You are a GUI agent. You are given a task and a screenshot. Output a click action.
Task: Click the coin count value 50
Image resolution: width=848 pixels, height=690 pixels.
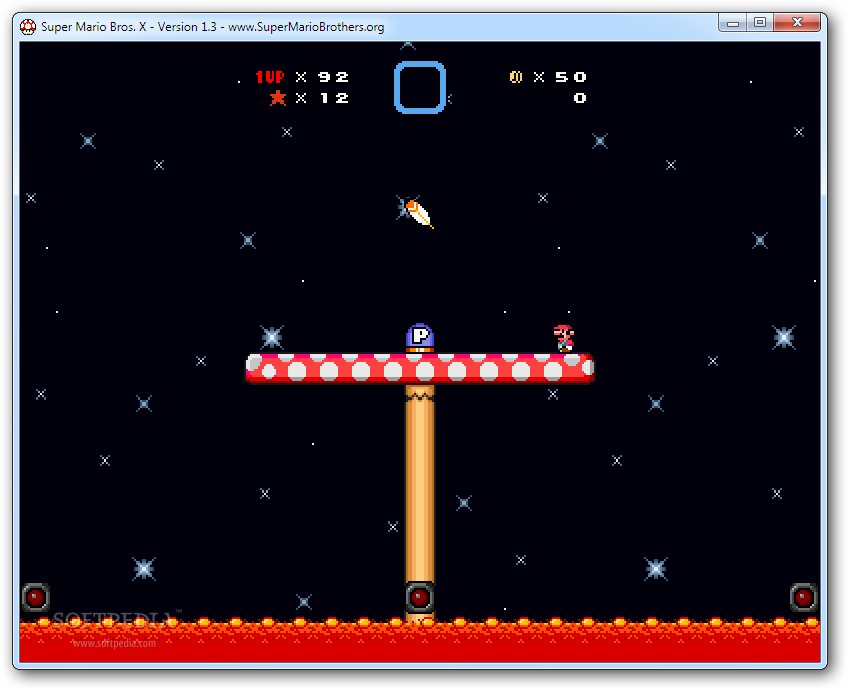click(x=571, y=77)
